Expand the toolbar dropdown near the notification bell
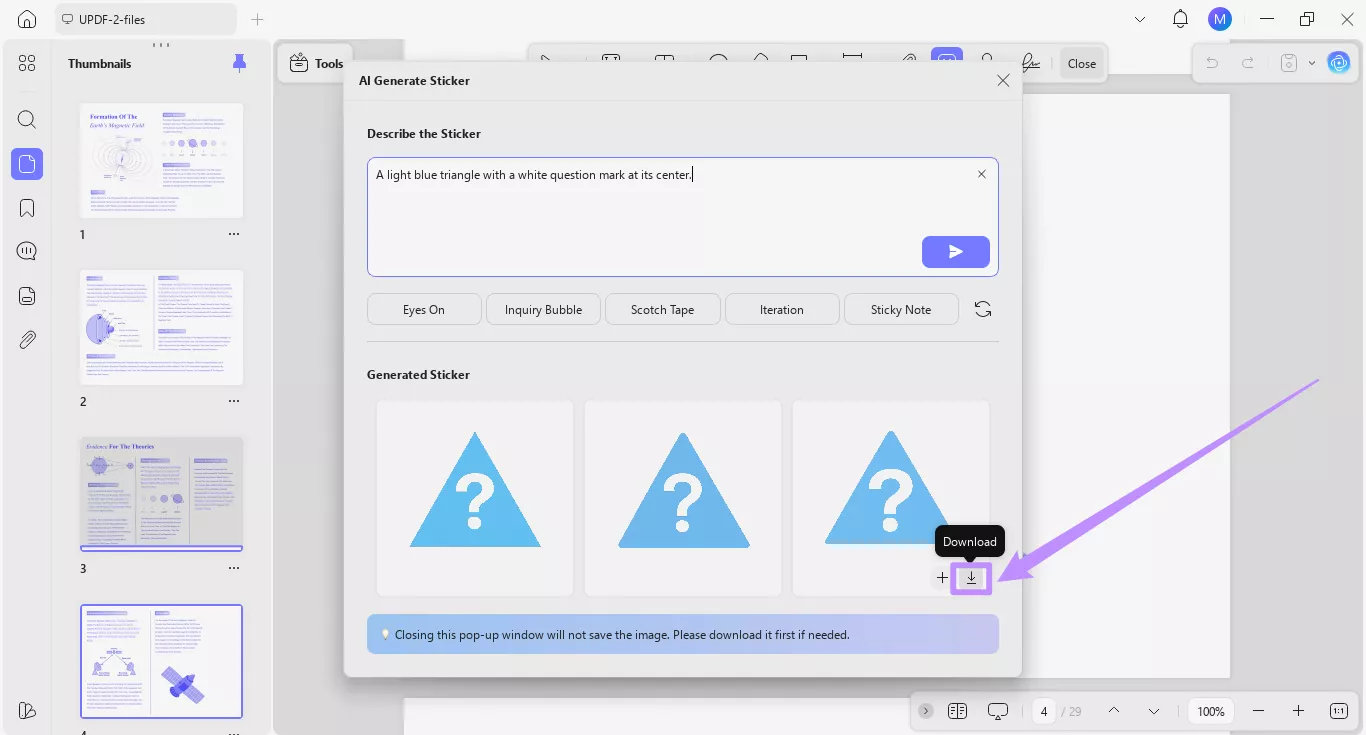Image resolution: width=1366 pixels, height=735 pixels. pyautogui.click(x=1140, y=18)
